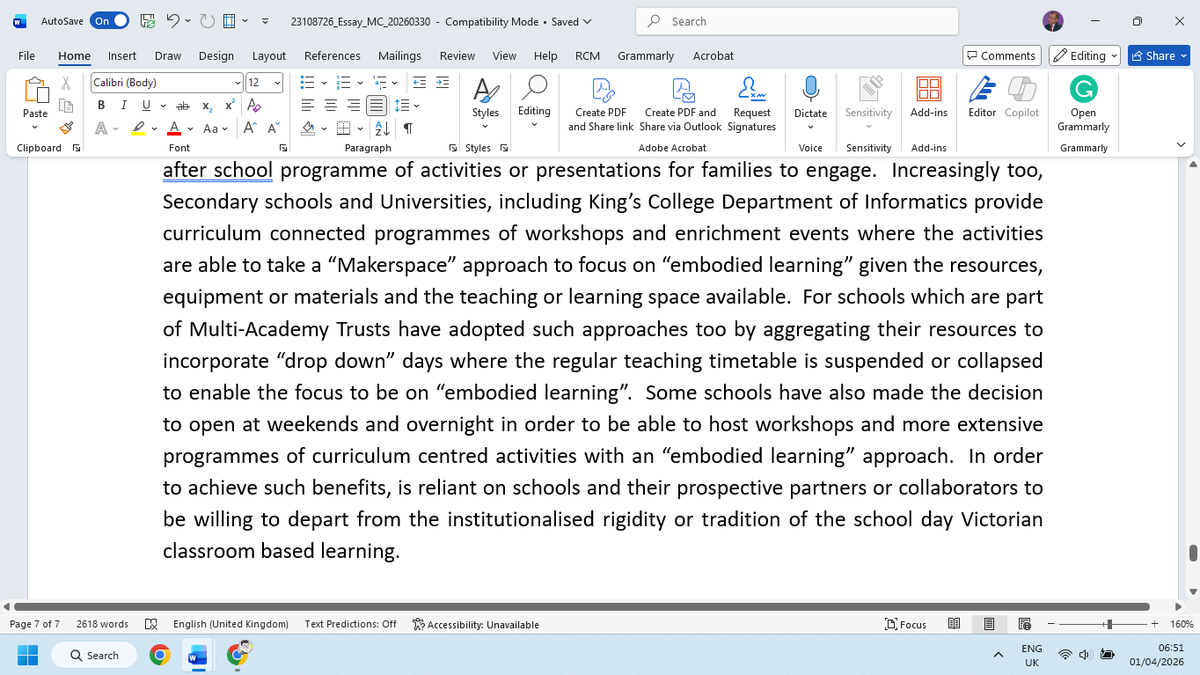Click Request Signatures
The image size is (1200, 675).
click(752, 103)
